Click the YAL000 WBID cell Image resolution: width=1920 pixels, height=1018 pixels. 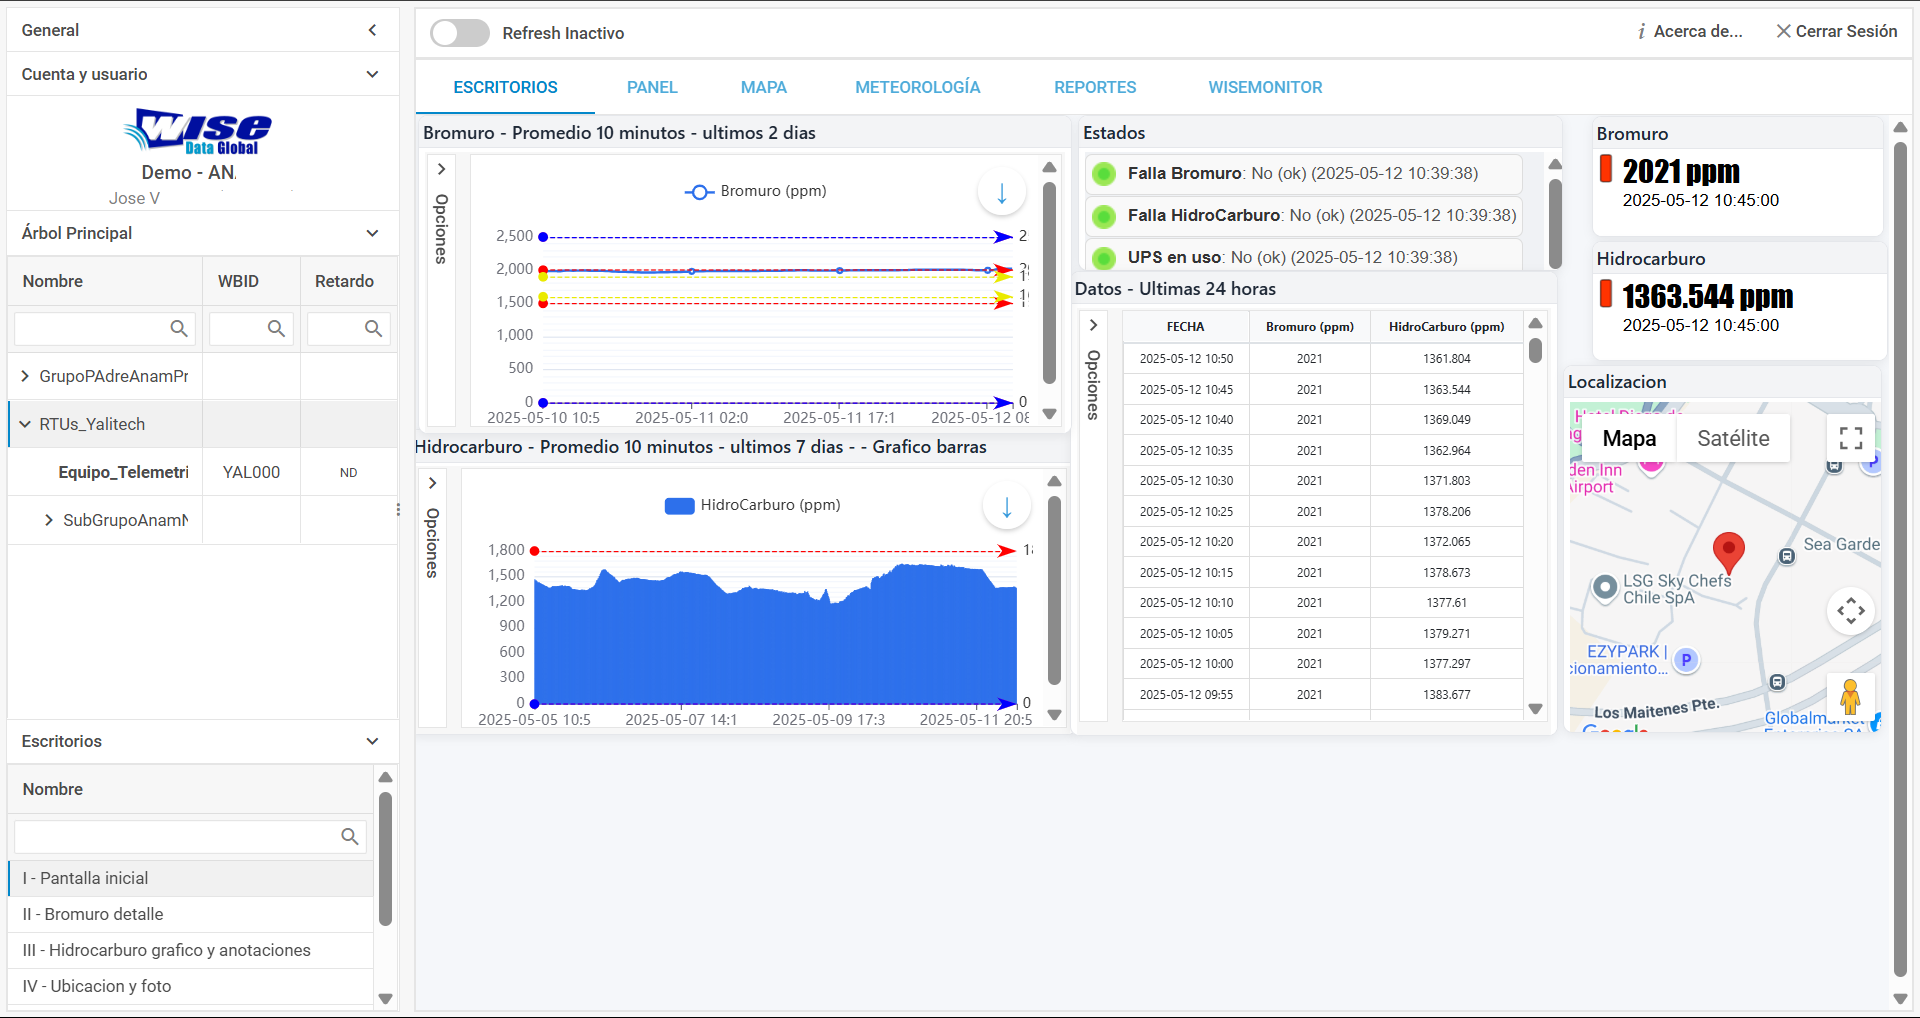pos(251,472)
